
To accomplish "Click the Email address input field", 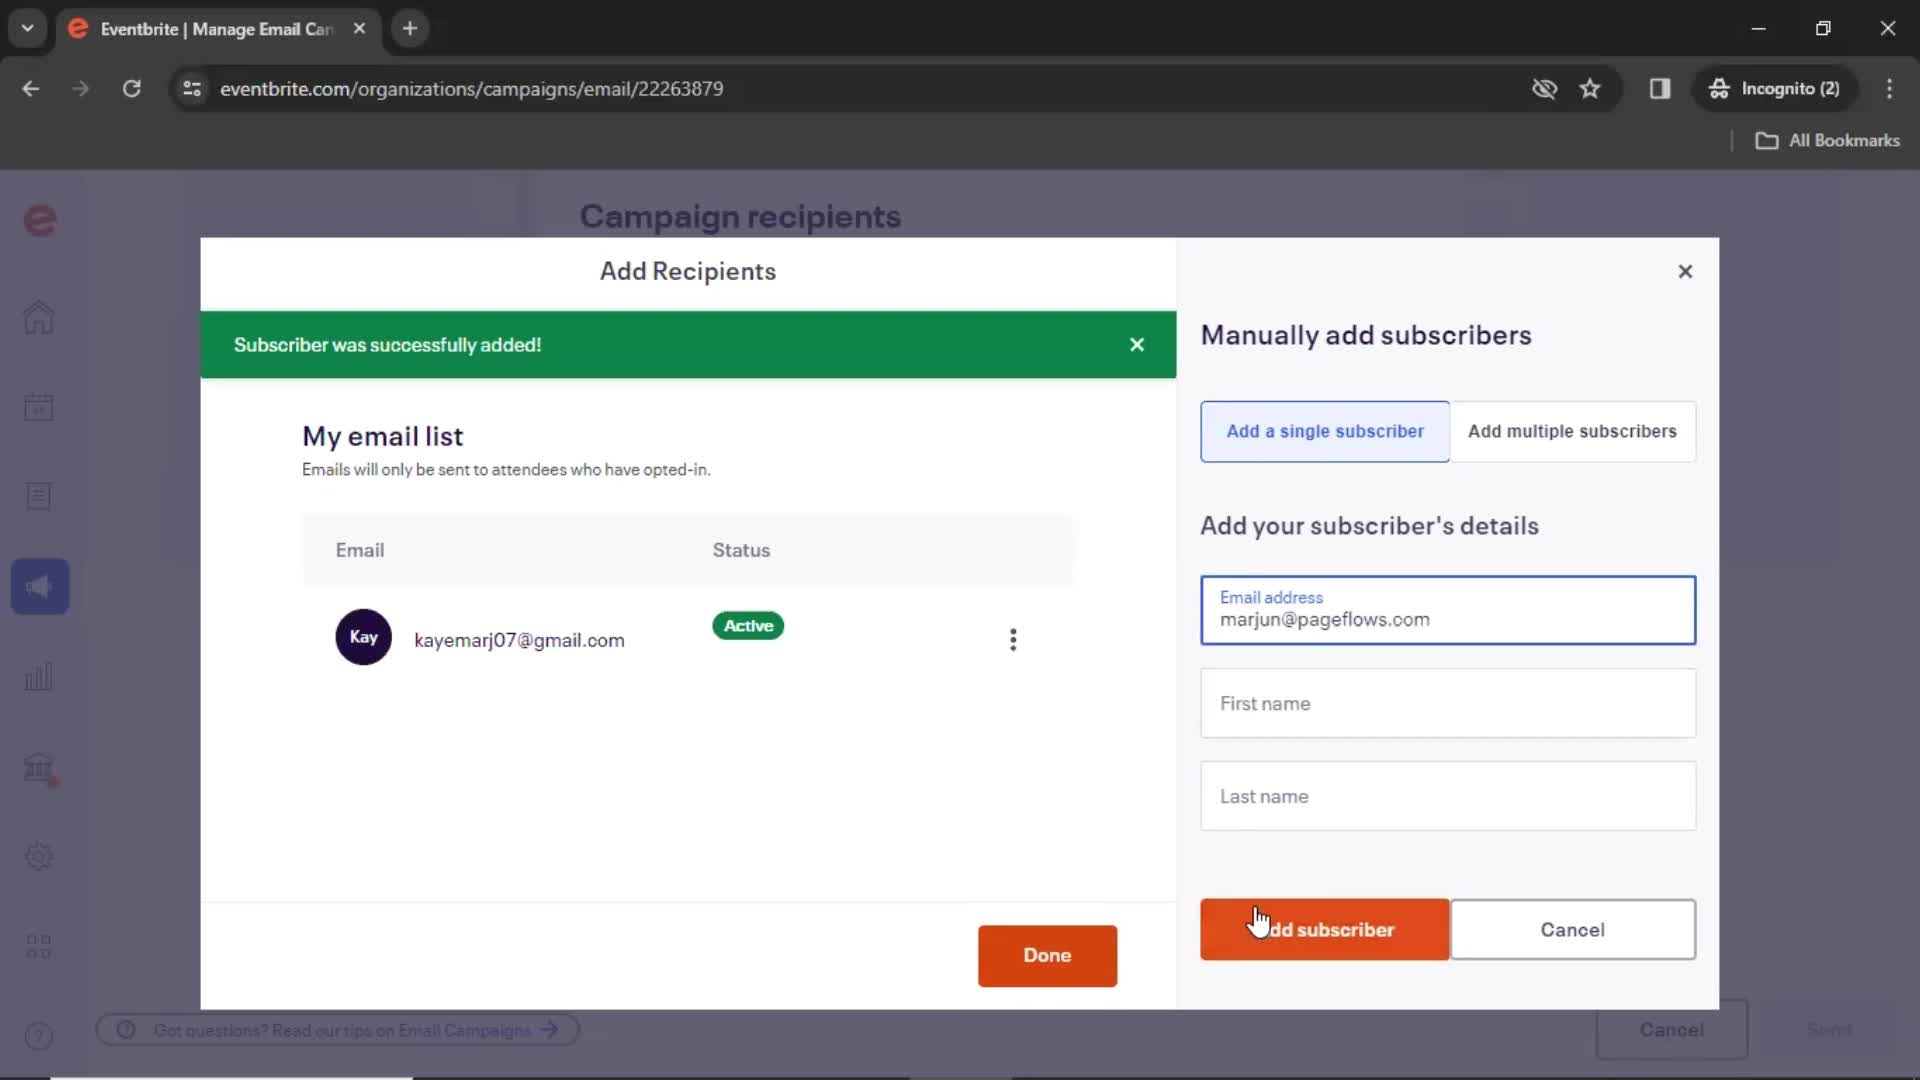I will (1448, 610).
